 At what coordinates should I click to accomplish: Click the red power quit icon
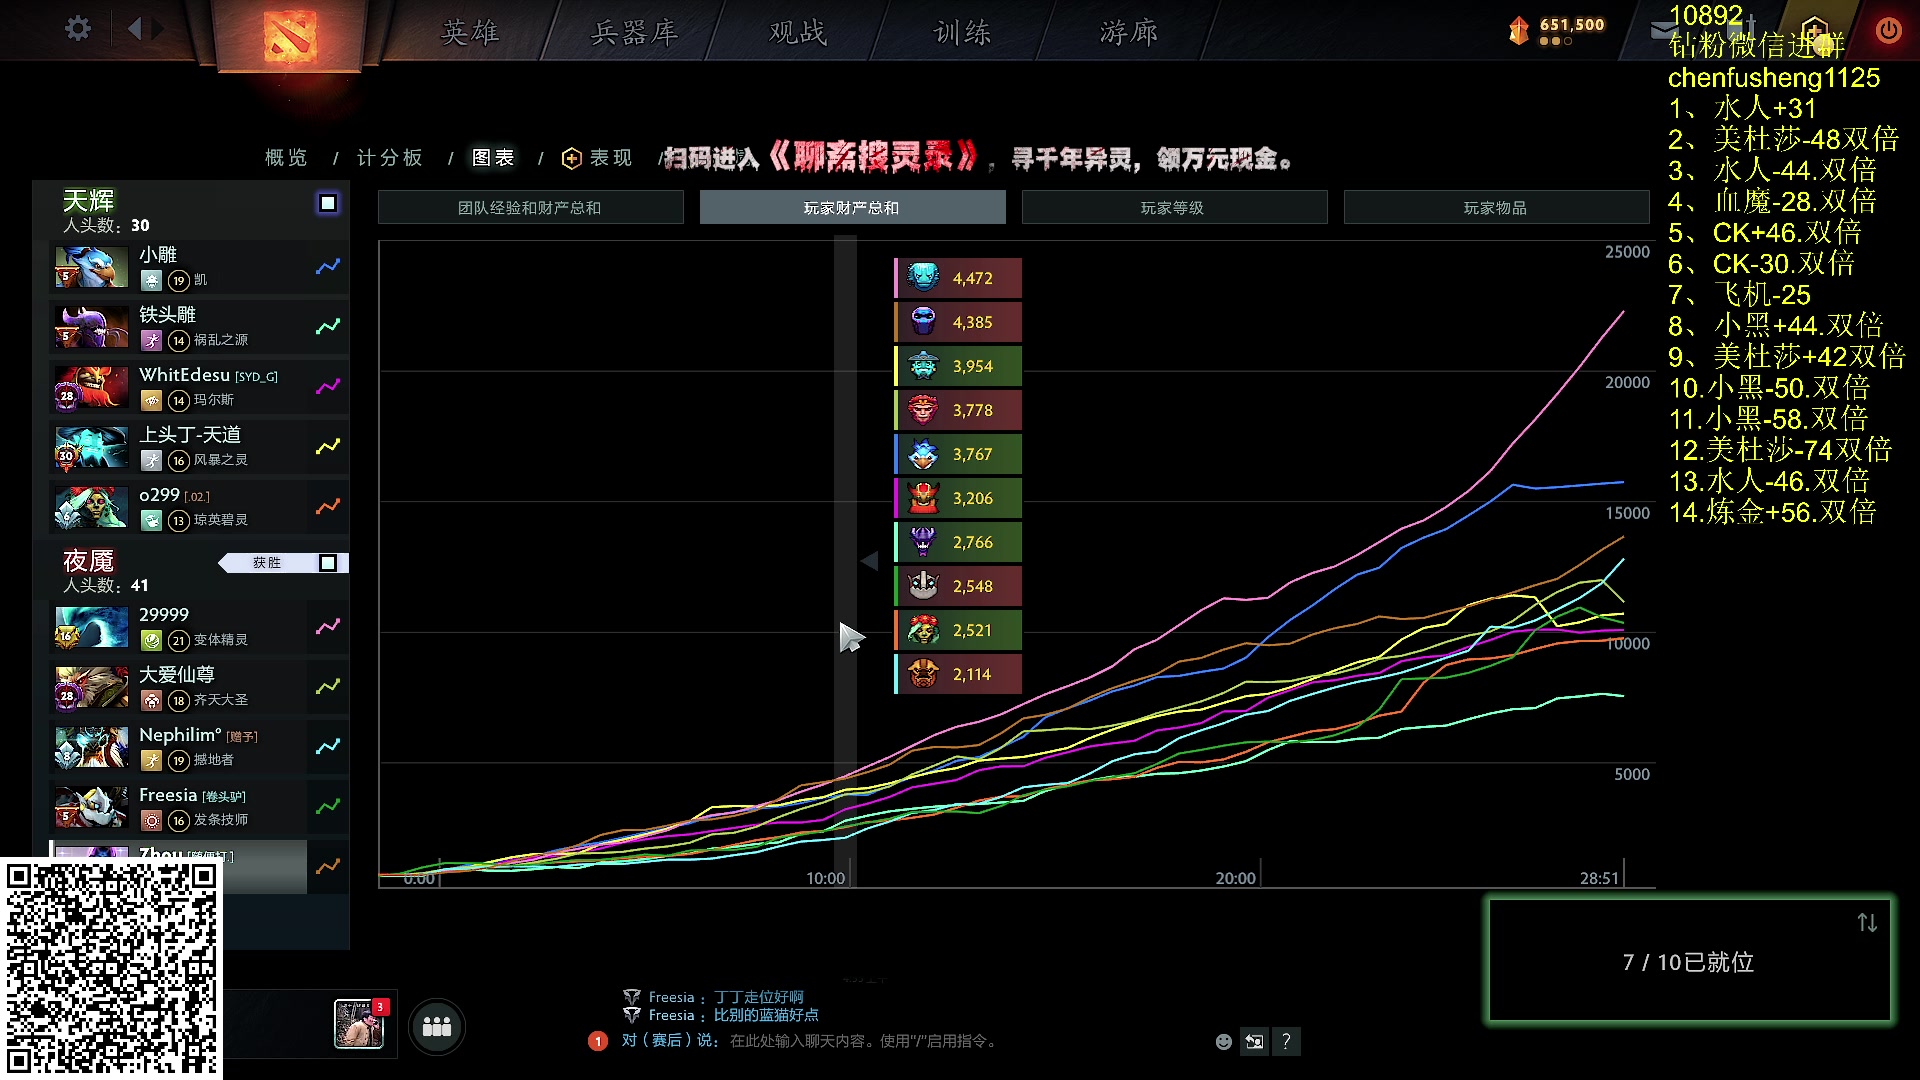point(1888,30)
